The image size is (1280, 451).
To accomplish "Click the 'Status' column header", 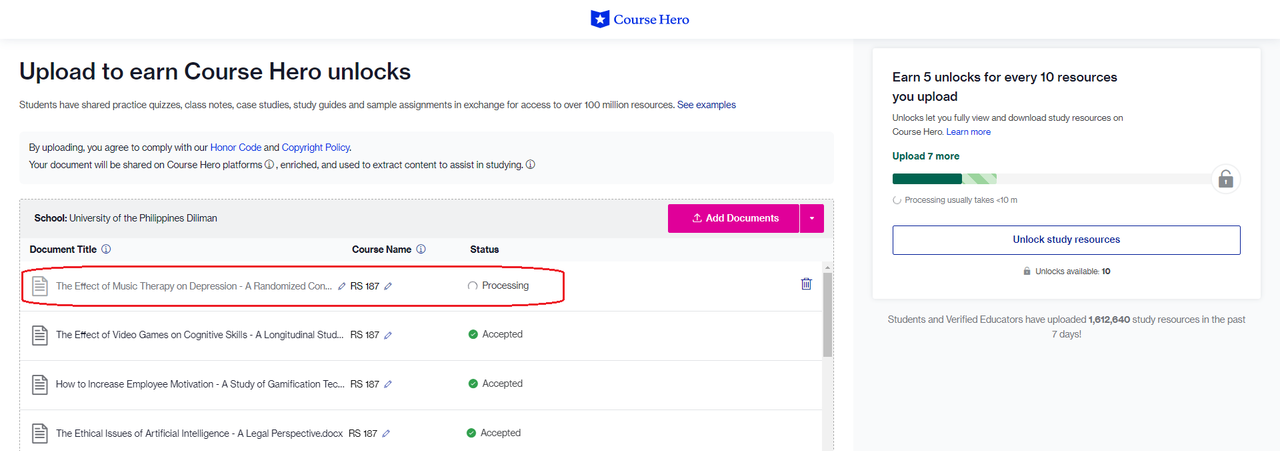I will pyautogui.click(x=484, y=250).
